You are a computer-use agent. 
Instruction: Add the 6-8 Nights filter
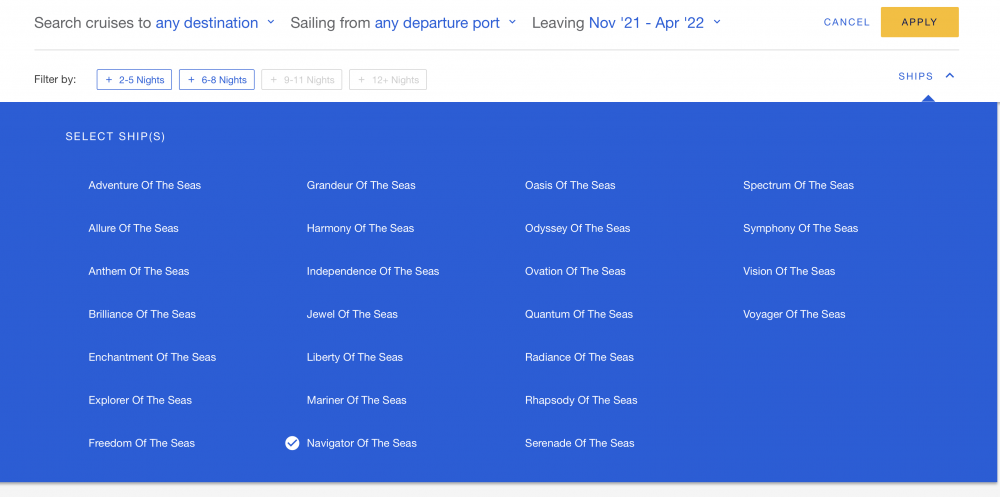pyautogui.click(x=217, y=80)
